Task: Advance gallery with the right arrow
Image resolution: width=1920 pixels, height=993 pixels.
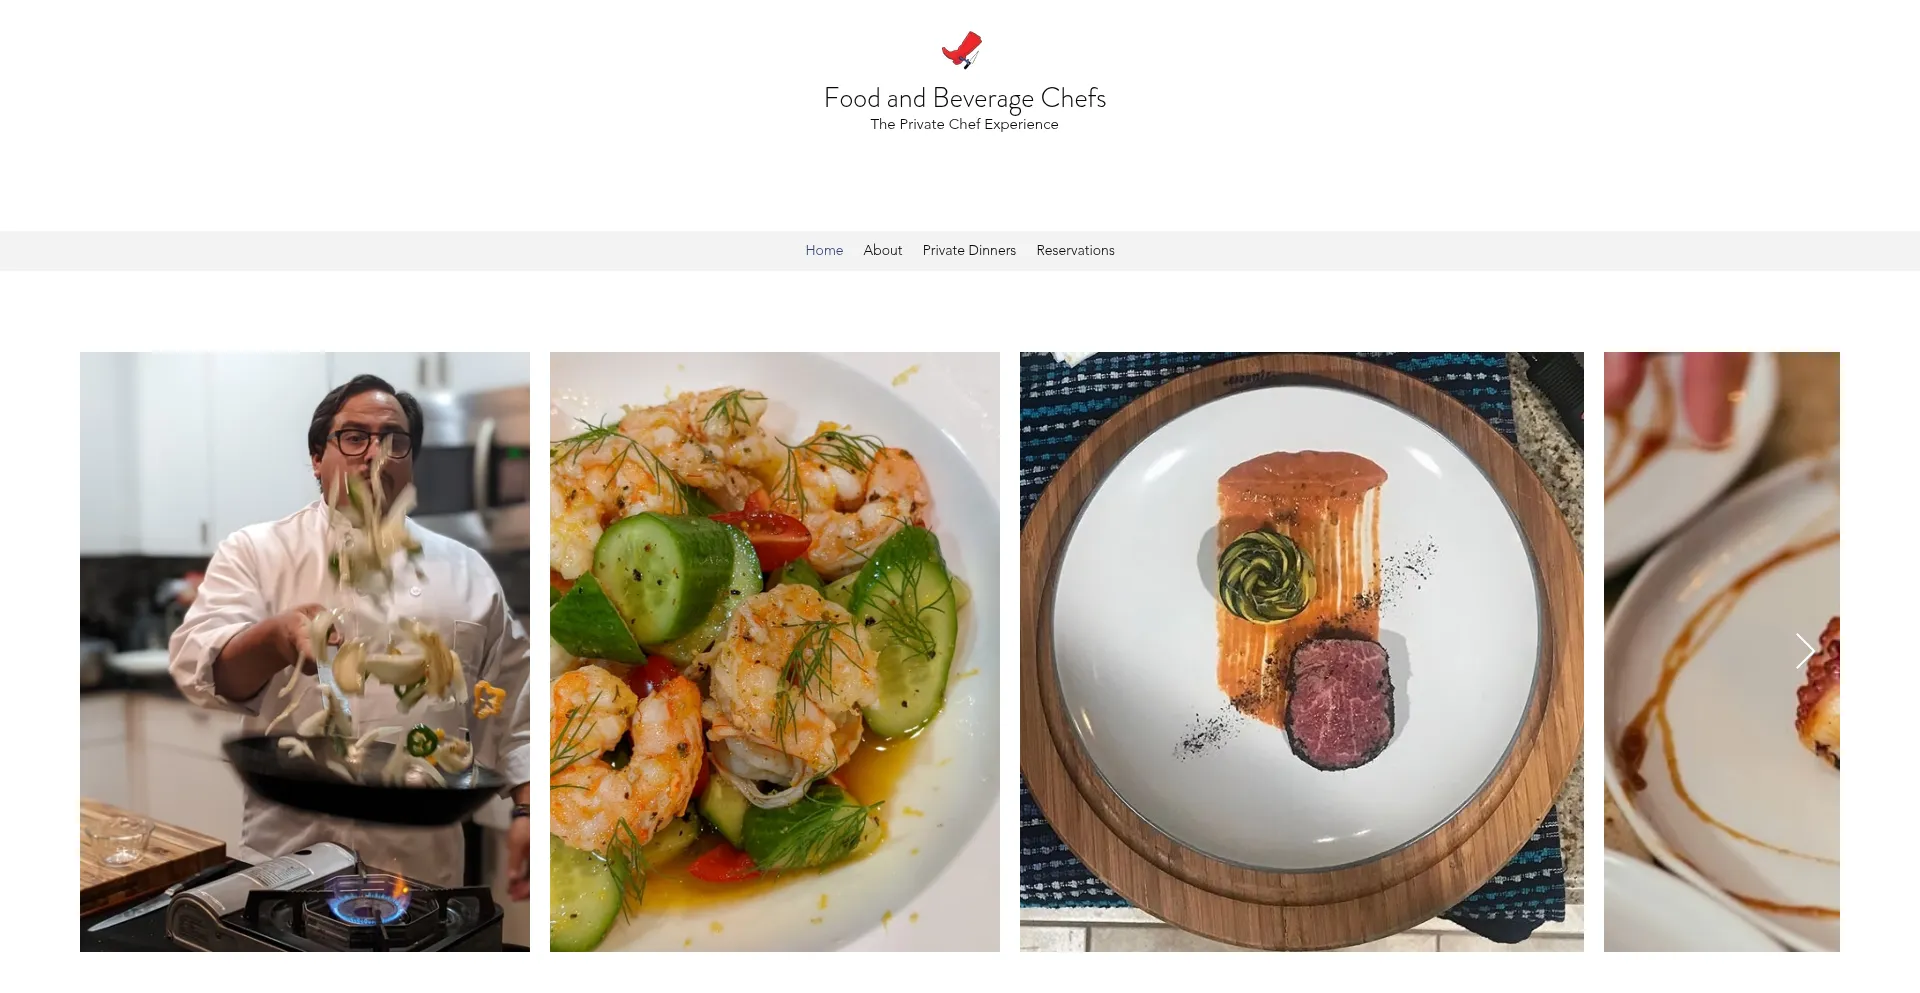Action: click(x=1804, y=651)
